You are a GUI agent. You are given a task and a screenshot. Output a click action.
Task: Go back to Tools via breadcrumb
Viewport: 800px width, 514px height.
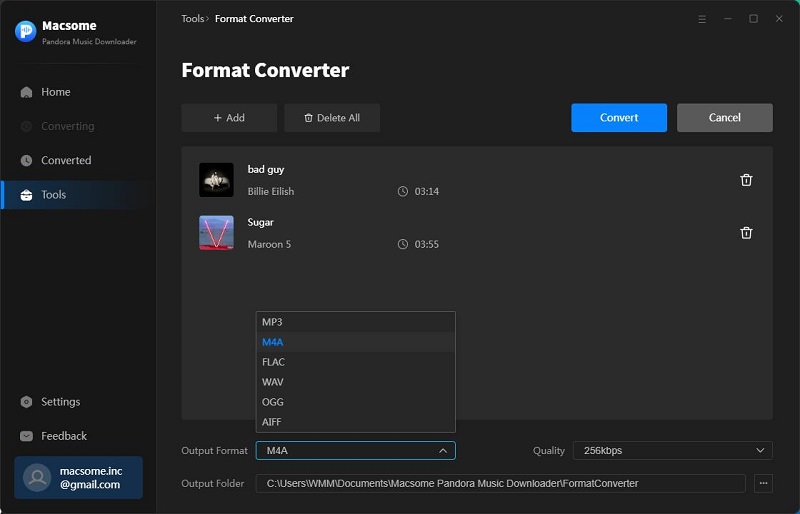click(192, 19)
